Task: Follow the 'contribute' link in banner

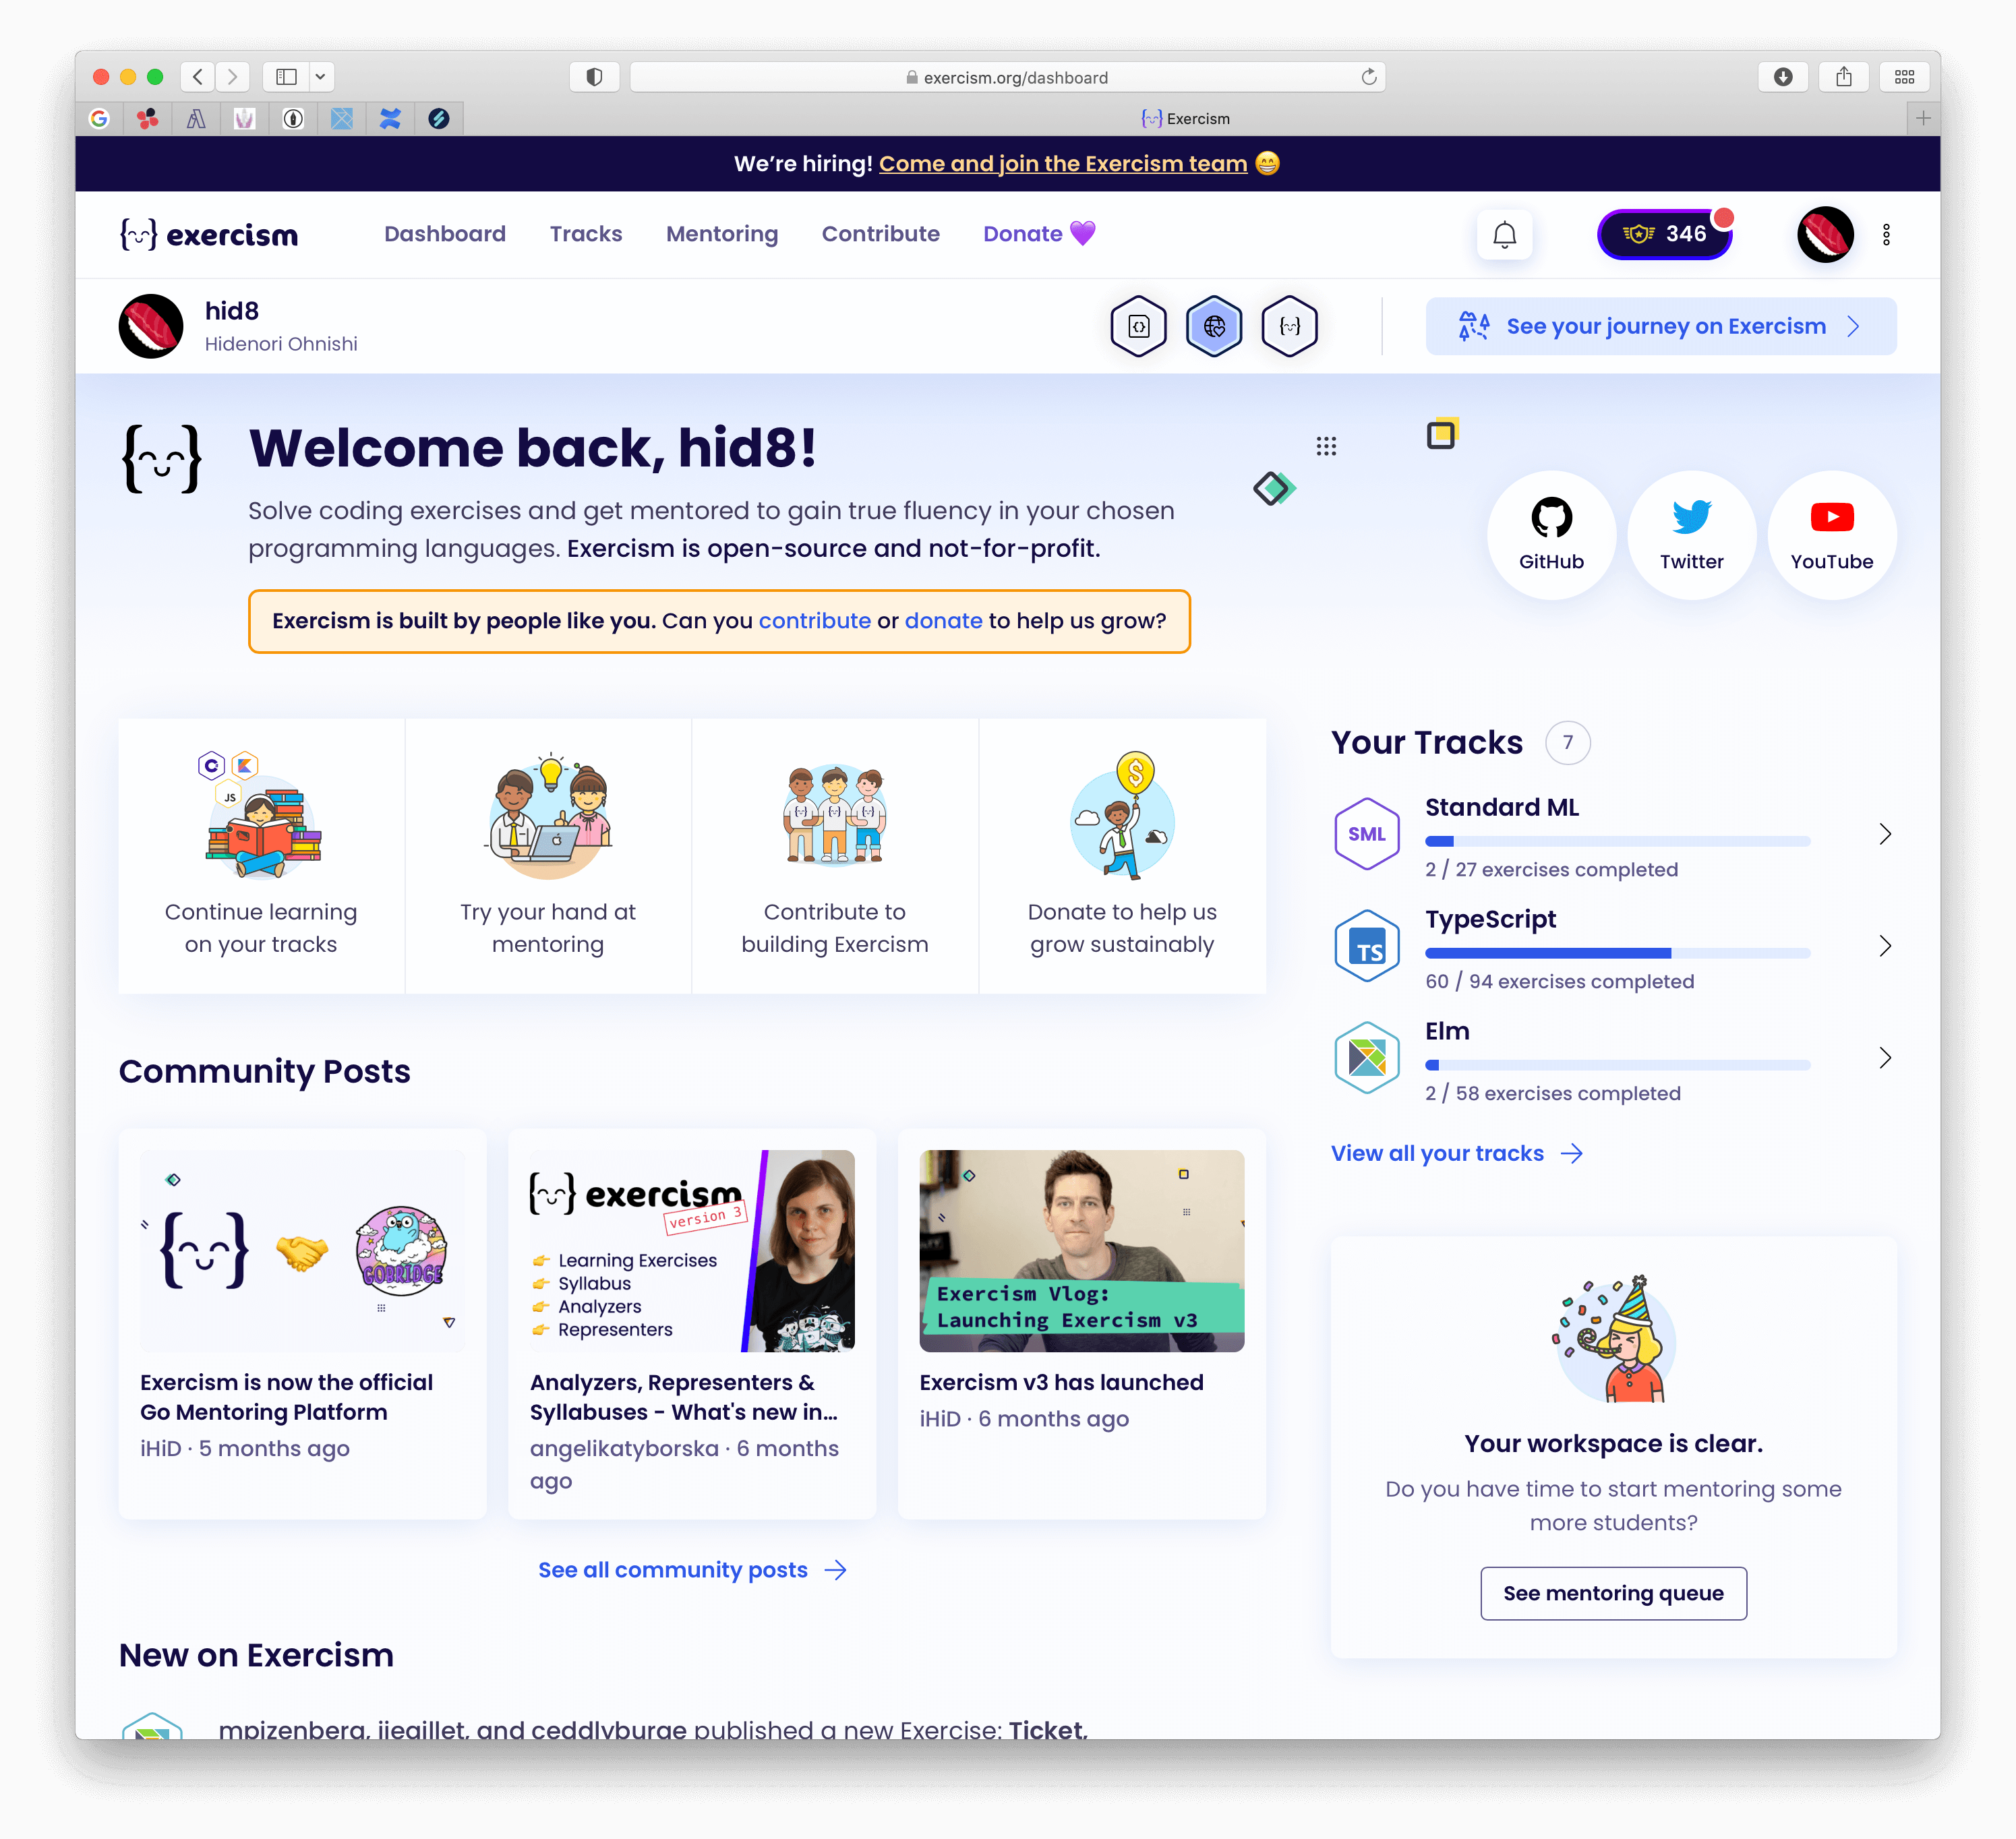Action: tap(815, 621)
